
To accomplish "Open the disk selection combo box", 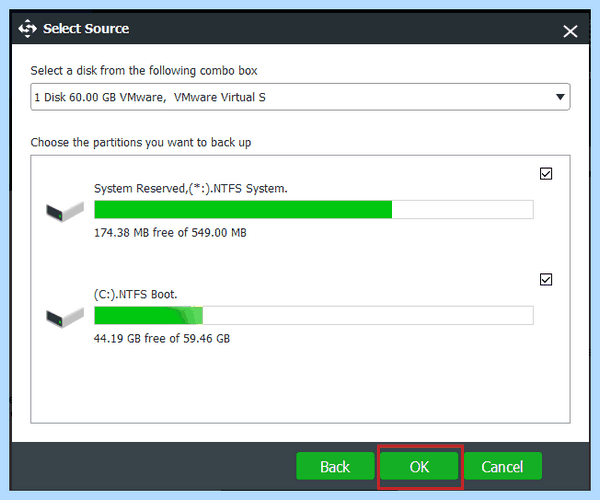I will click(x=300, y=97).
